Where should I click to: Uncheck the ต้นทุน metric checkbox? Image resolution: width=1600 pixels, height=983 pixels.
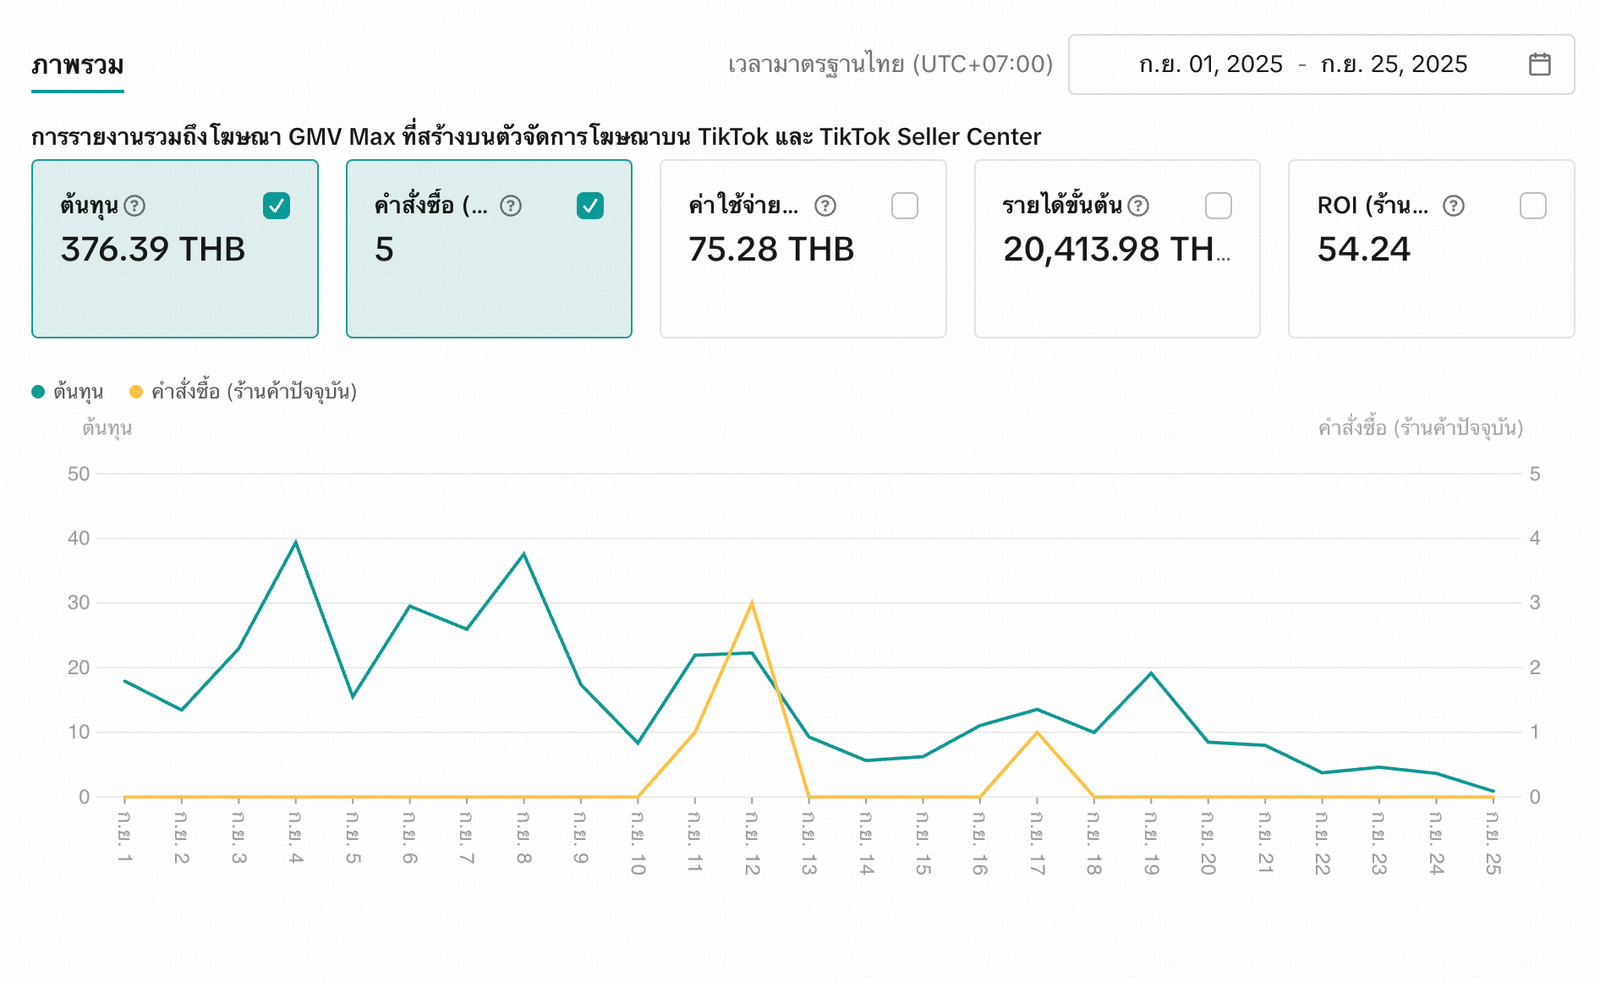[276, 206]
